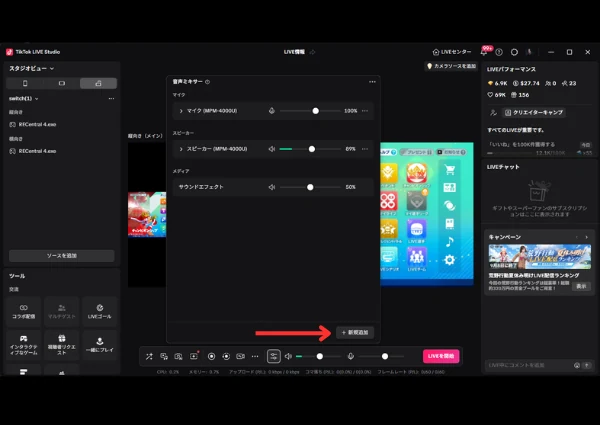Open the マルチゲスト tool

pyautogui.click(x=62, y=312)
